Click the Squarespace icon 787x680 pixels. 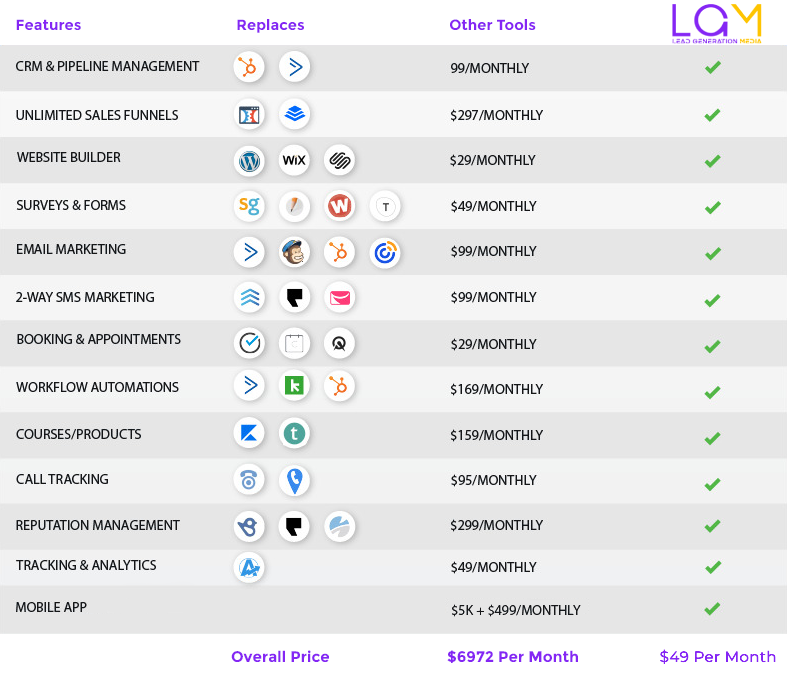[340, 160]
